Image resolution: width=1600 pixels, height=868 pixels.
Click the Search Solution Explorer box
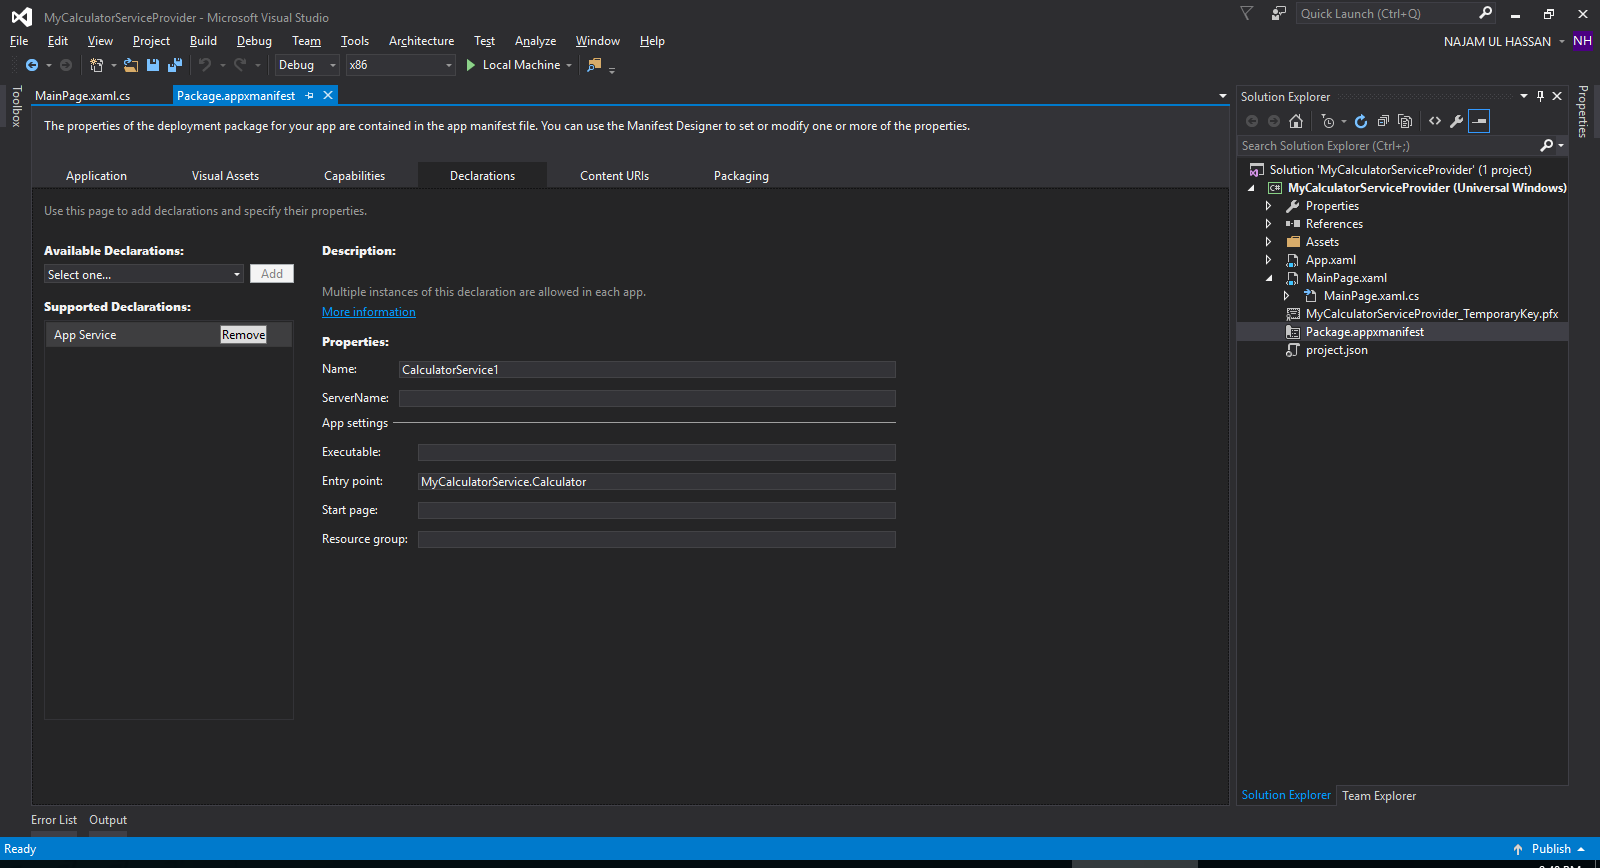click(x=1390, y=146)
